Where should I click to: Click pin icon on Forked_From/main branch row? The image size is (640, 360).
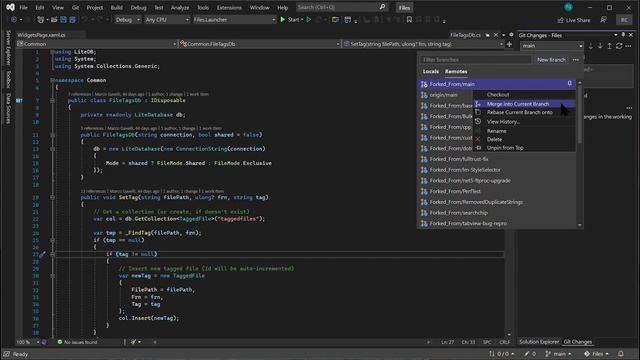(570, 84)
